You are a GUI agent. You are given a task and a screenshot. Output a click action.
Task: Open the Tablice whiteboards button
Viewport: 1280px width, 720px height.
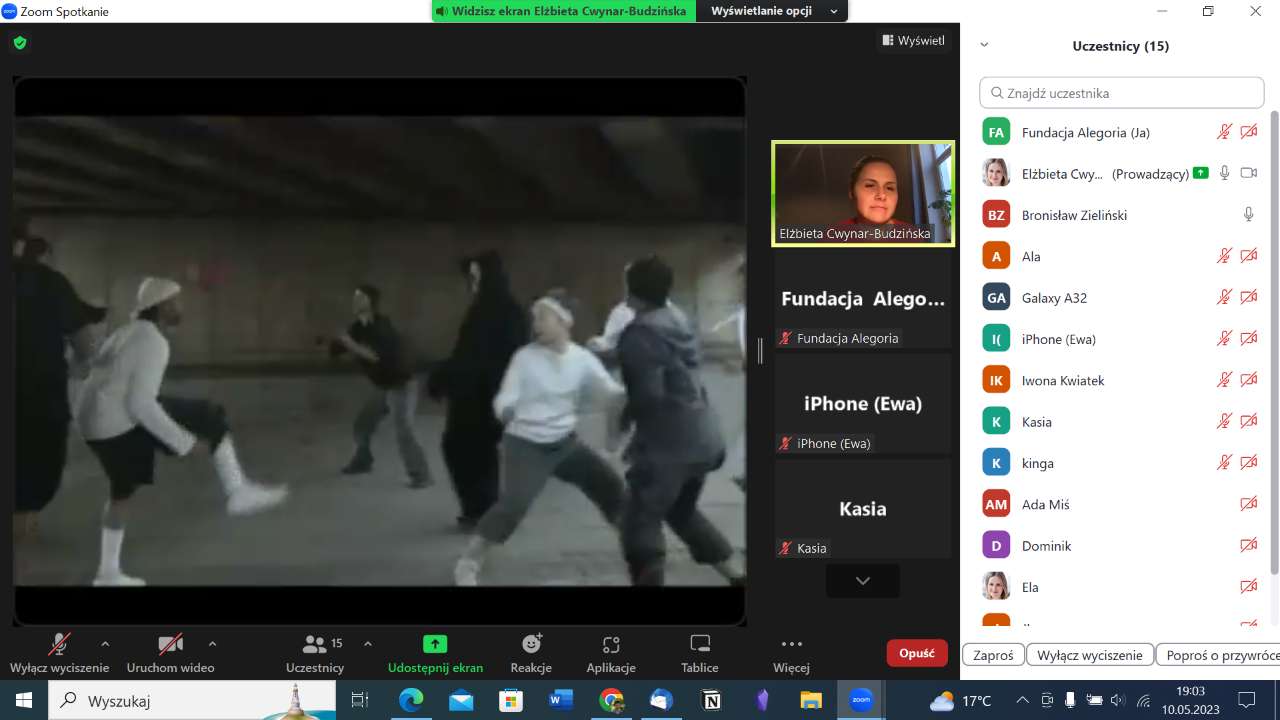coord(700,645)
